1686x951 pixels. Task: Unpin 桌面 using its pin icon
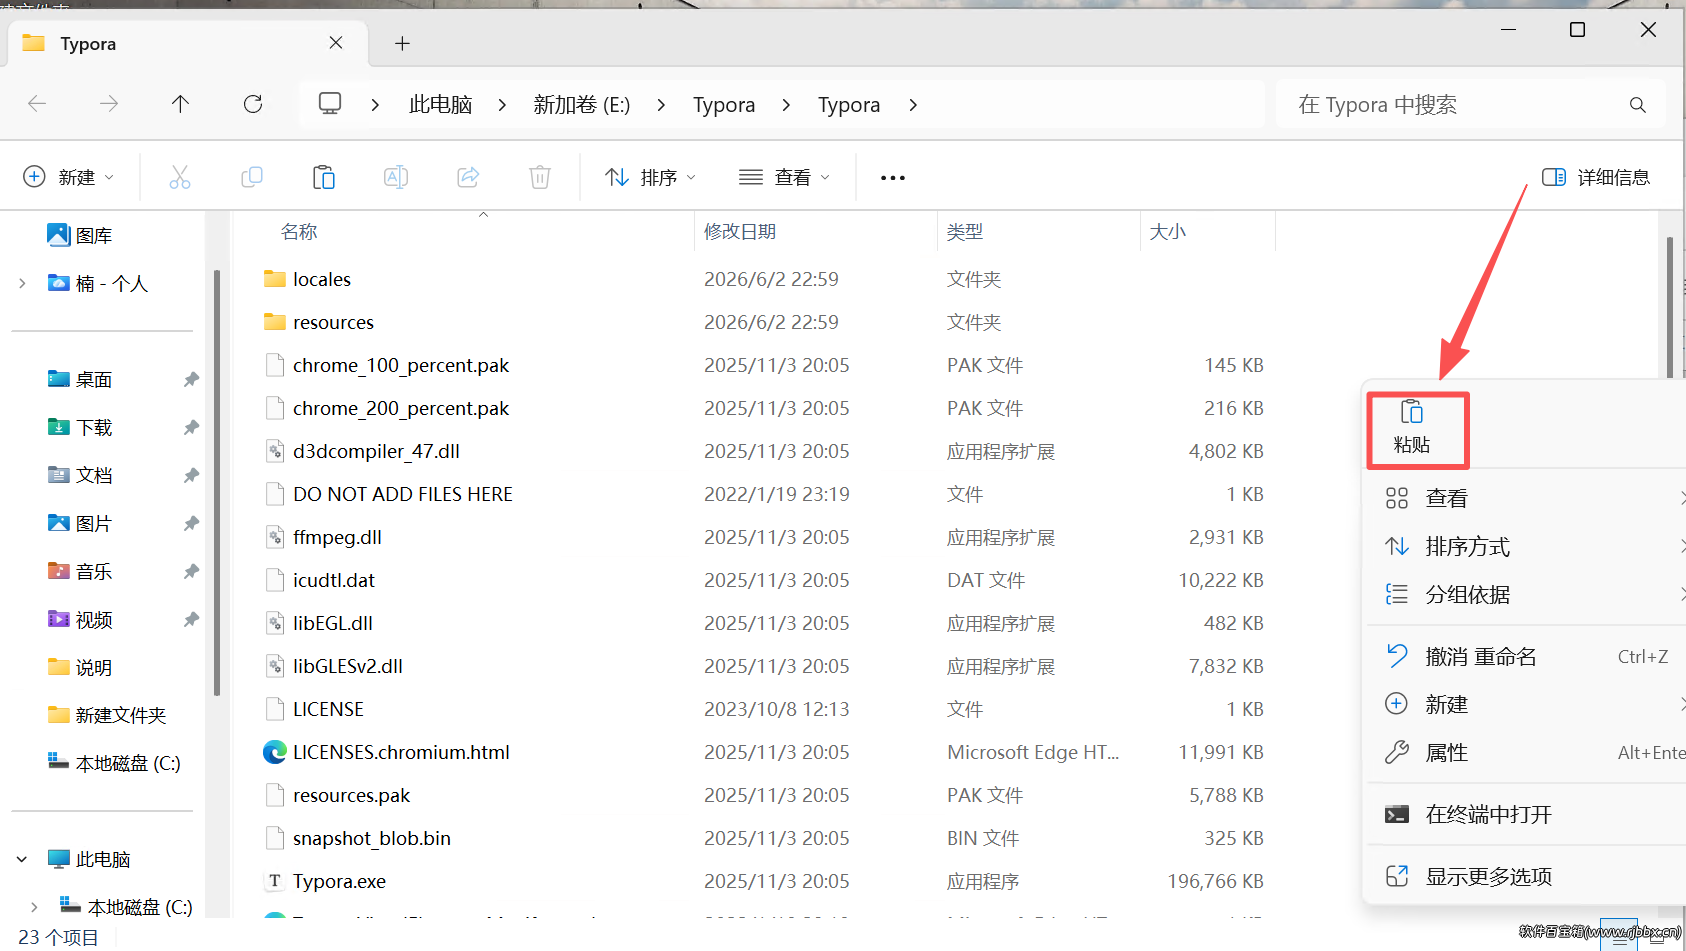[x=191, y=379]
